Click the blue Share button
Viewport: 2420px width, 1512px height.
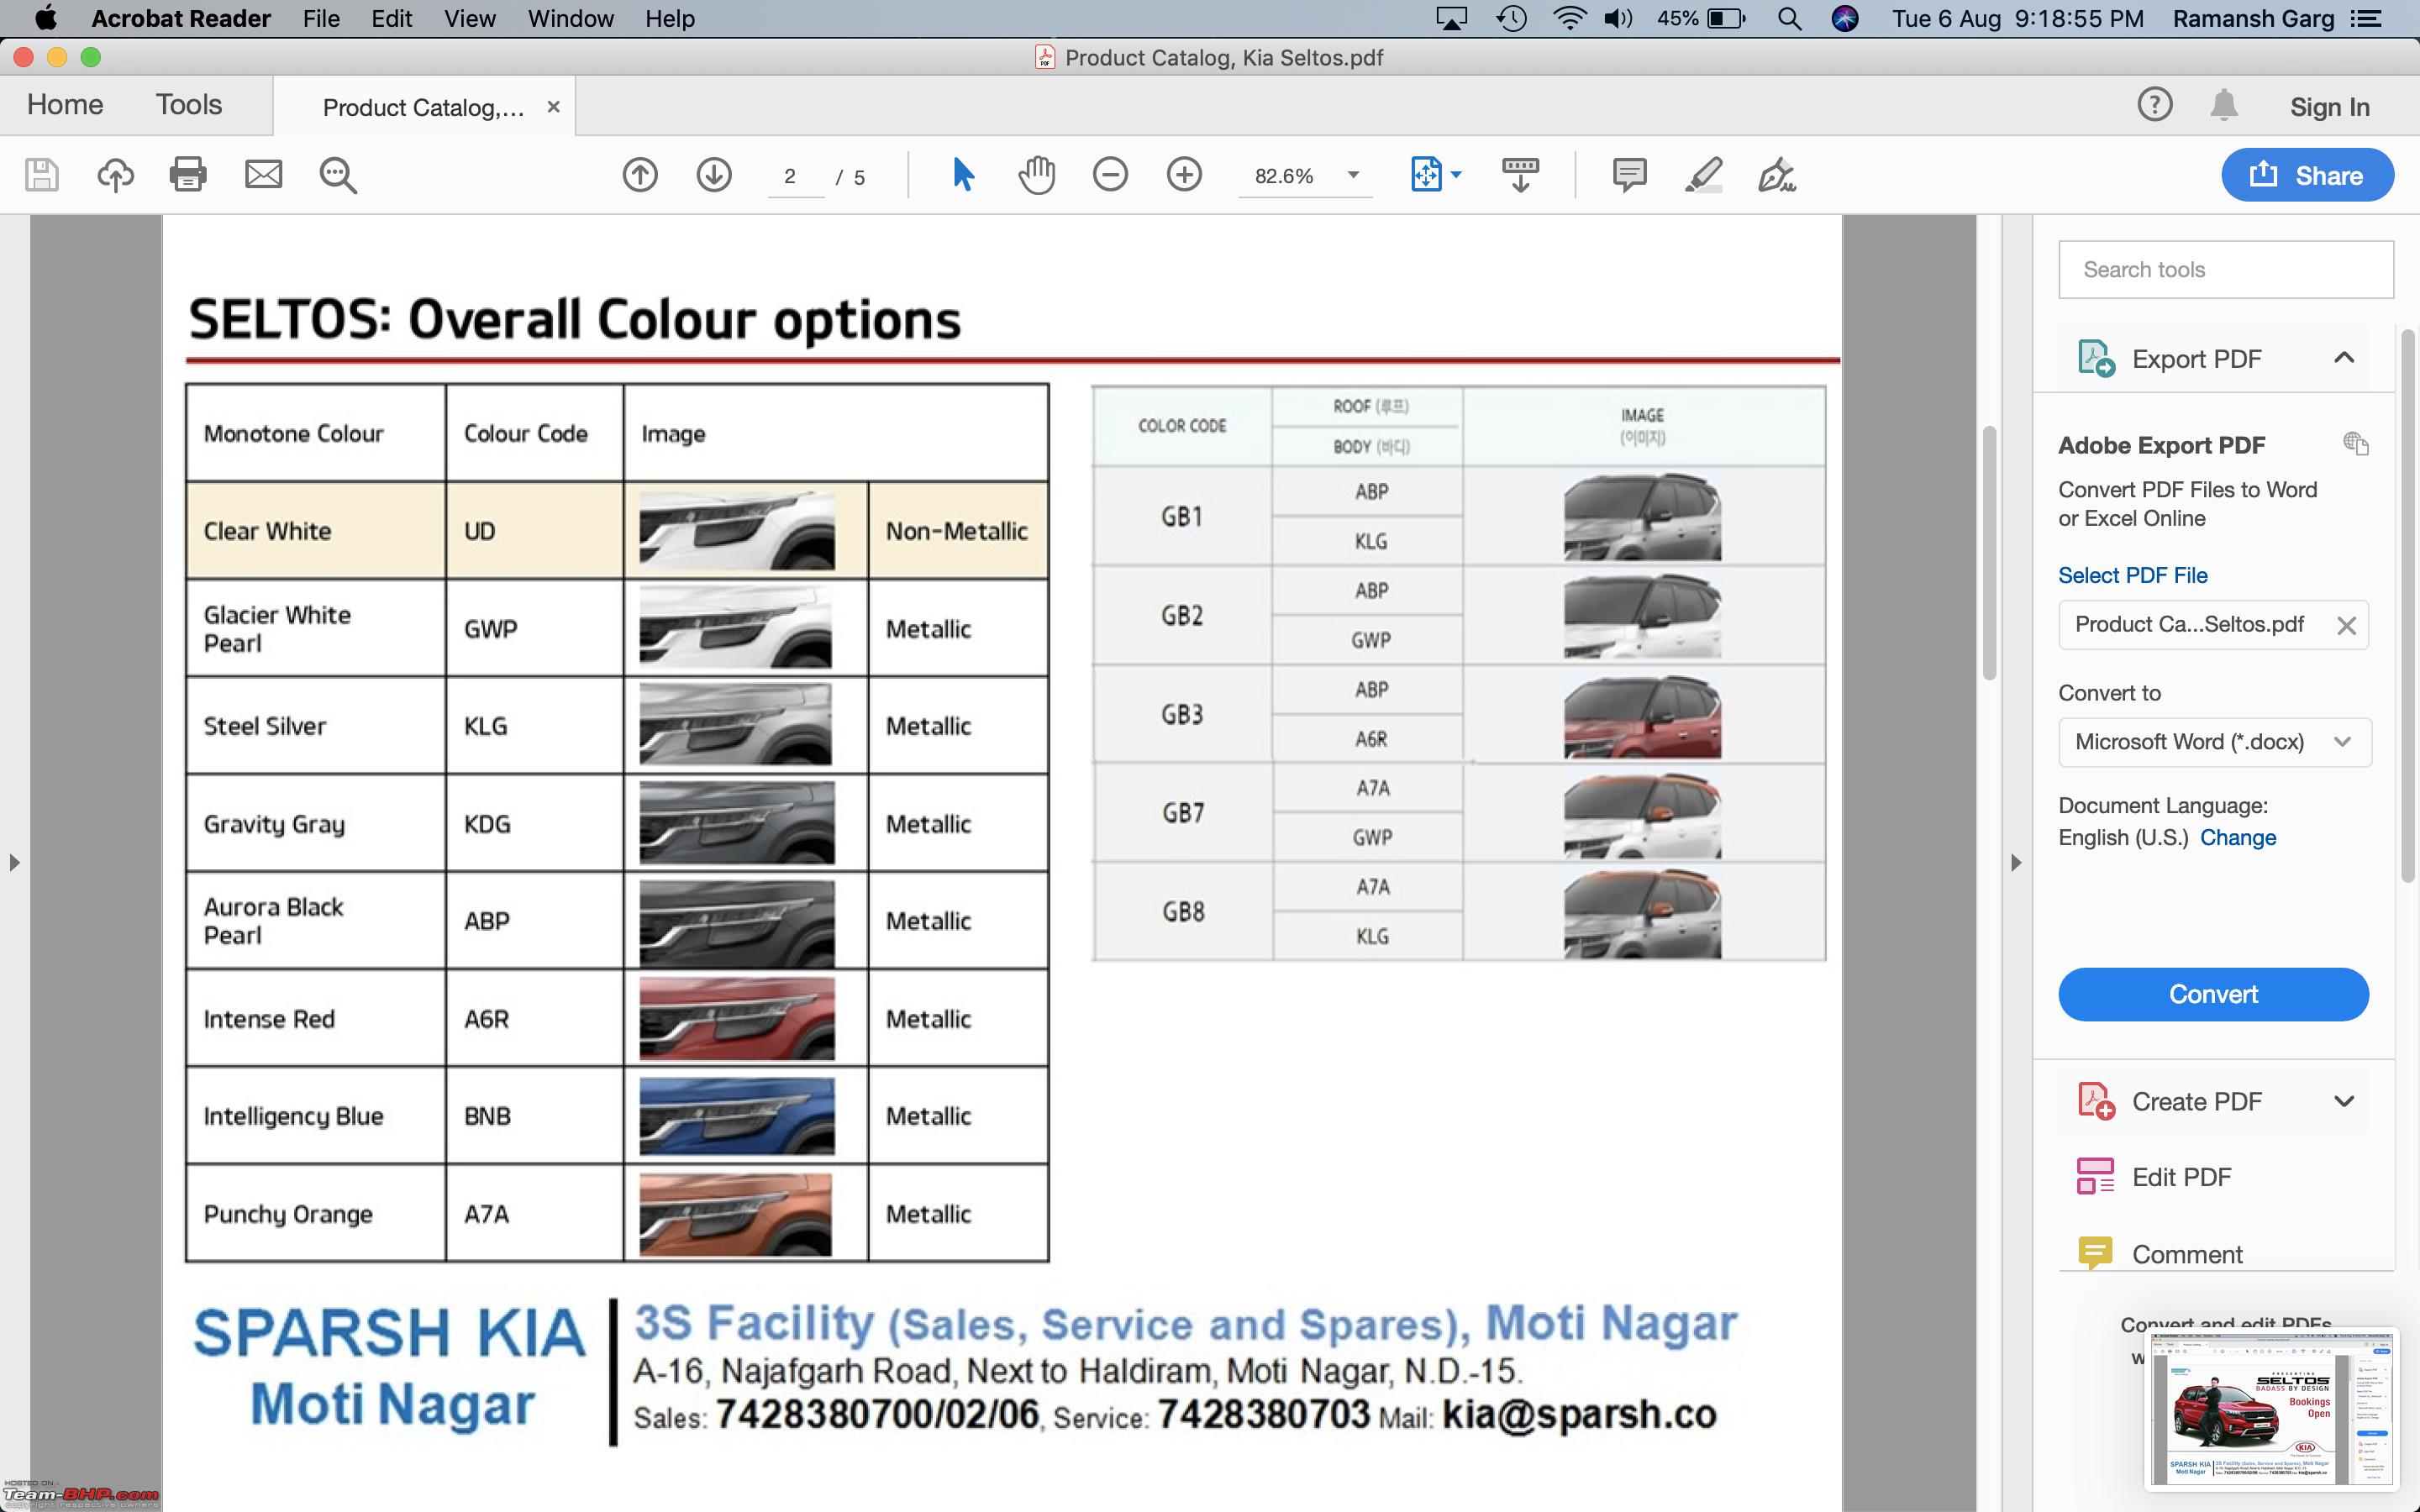tap(2307, 175)
